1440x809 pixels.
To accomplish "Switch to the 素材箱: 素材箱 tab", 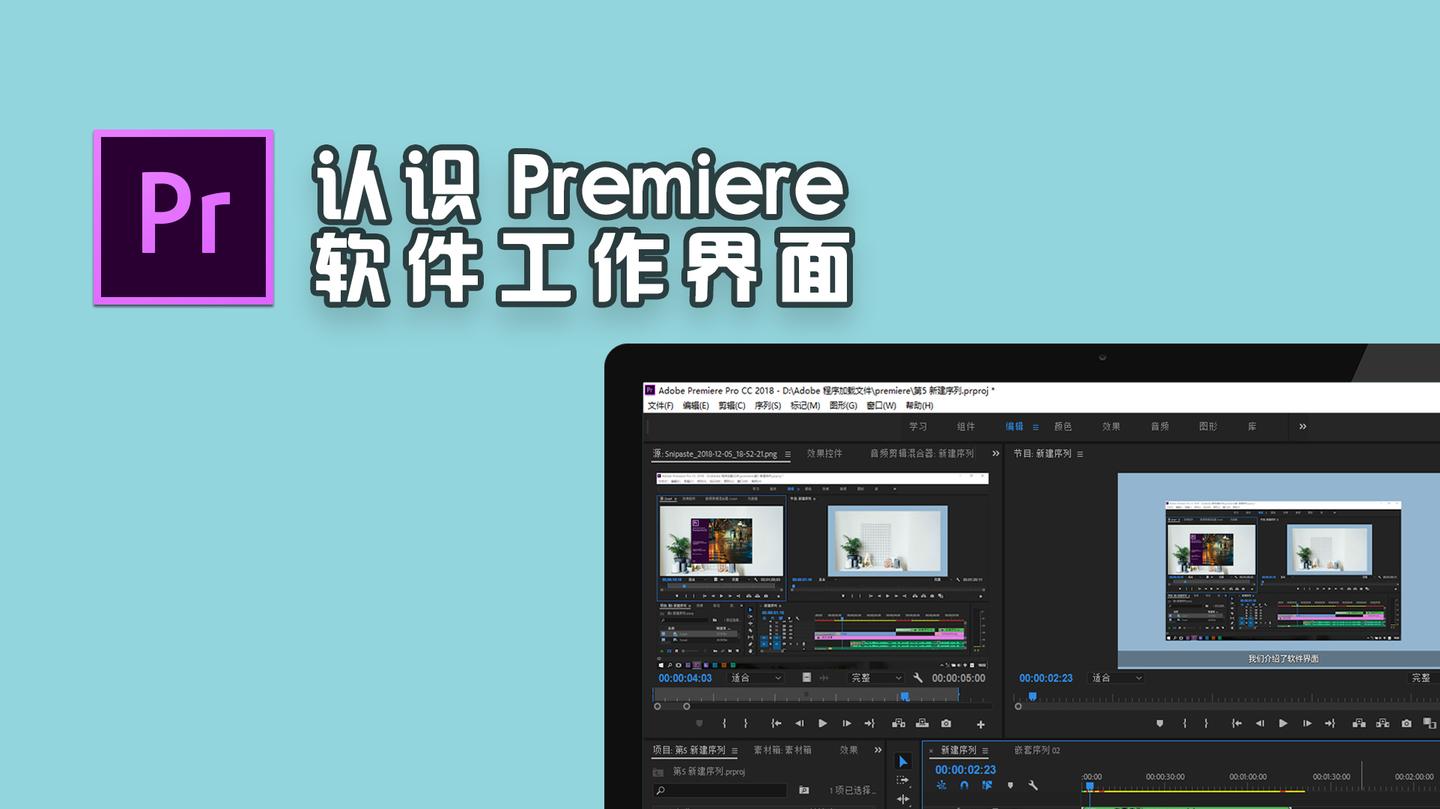I will tap(782, 750).
